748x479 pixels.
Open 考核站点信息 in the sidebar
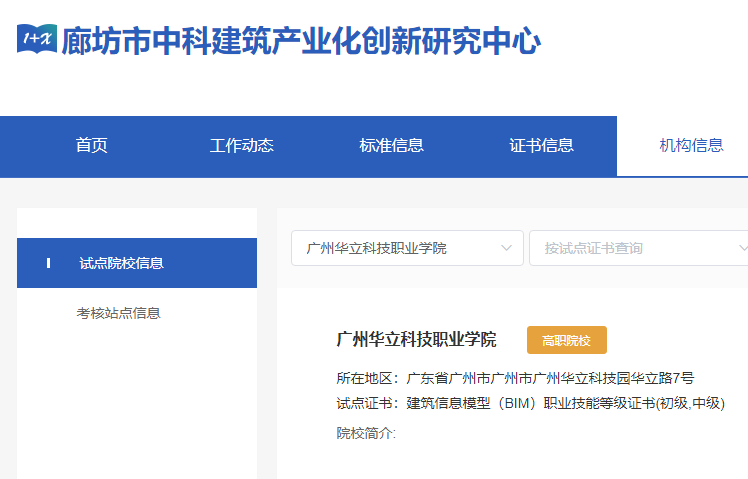tap(118, 313)
